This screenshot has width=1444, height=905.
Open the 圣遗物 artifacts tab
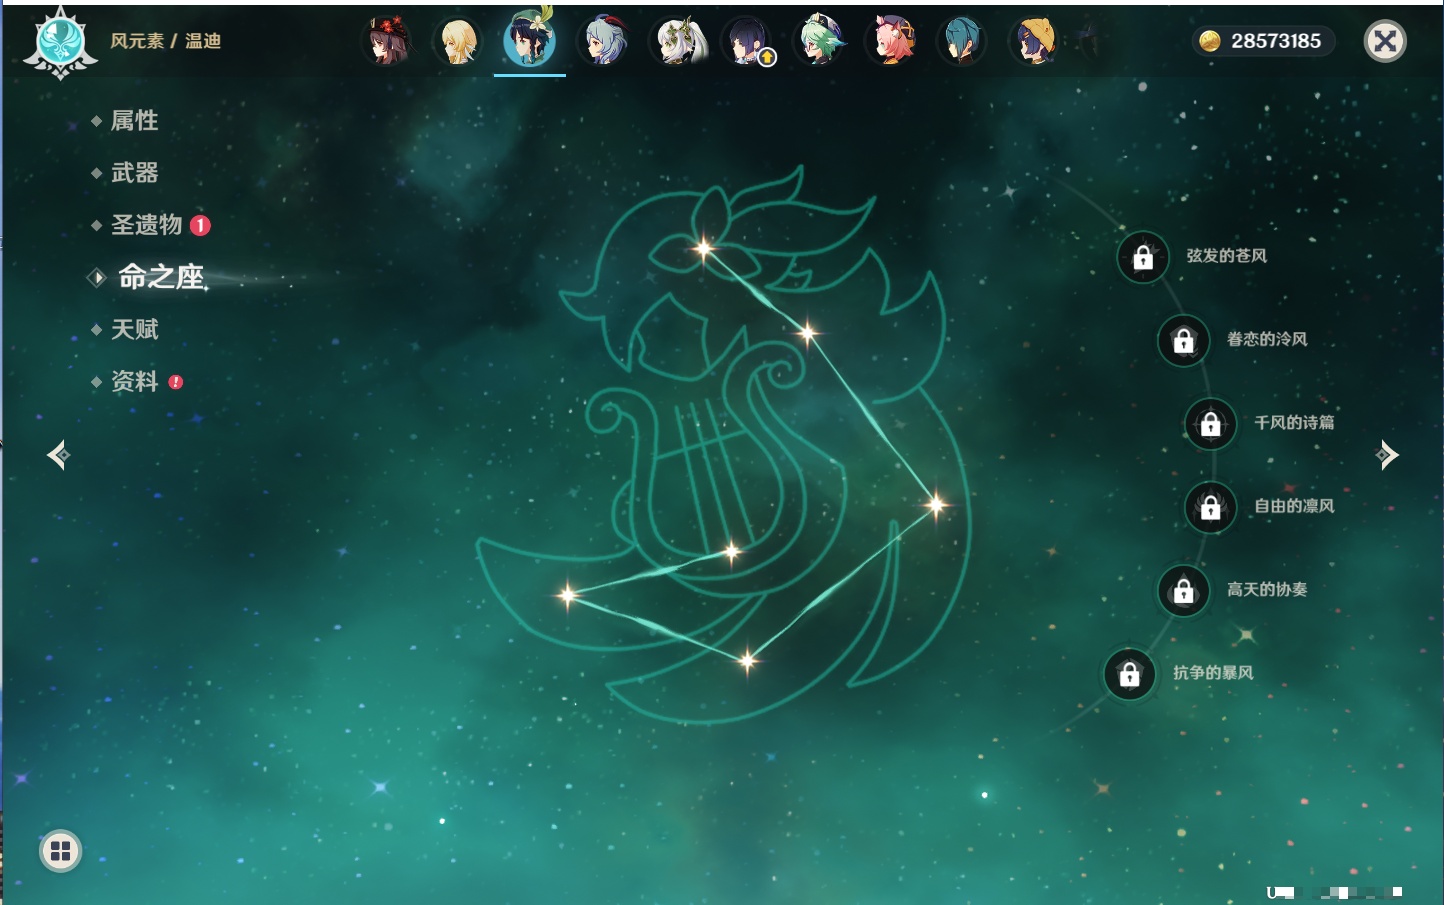(x=146, y=225)
